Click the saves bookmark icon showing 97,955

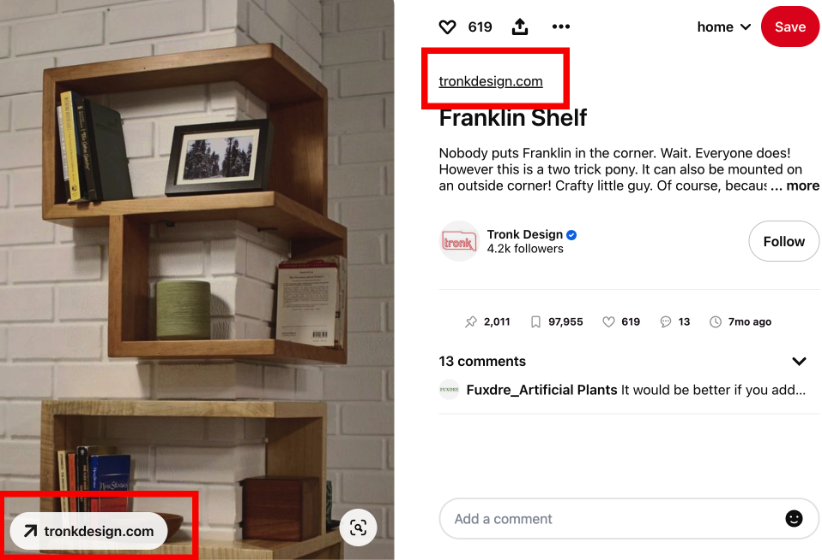[535, 322]
